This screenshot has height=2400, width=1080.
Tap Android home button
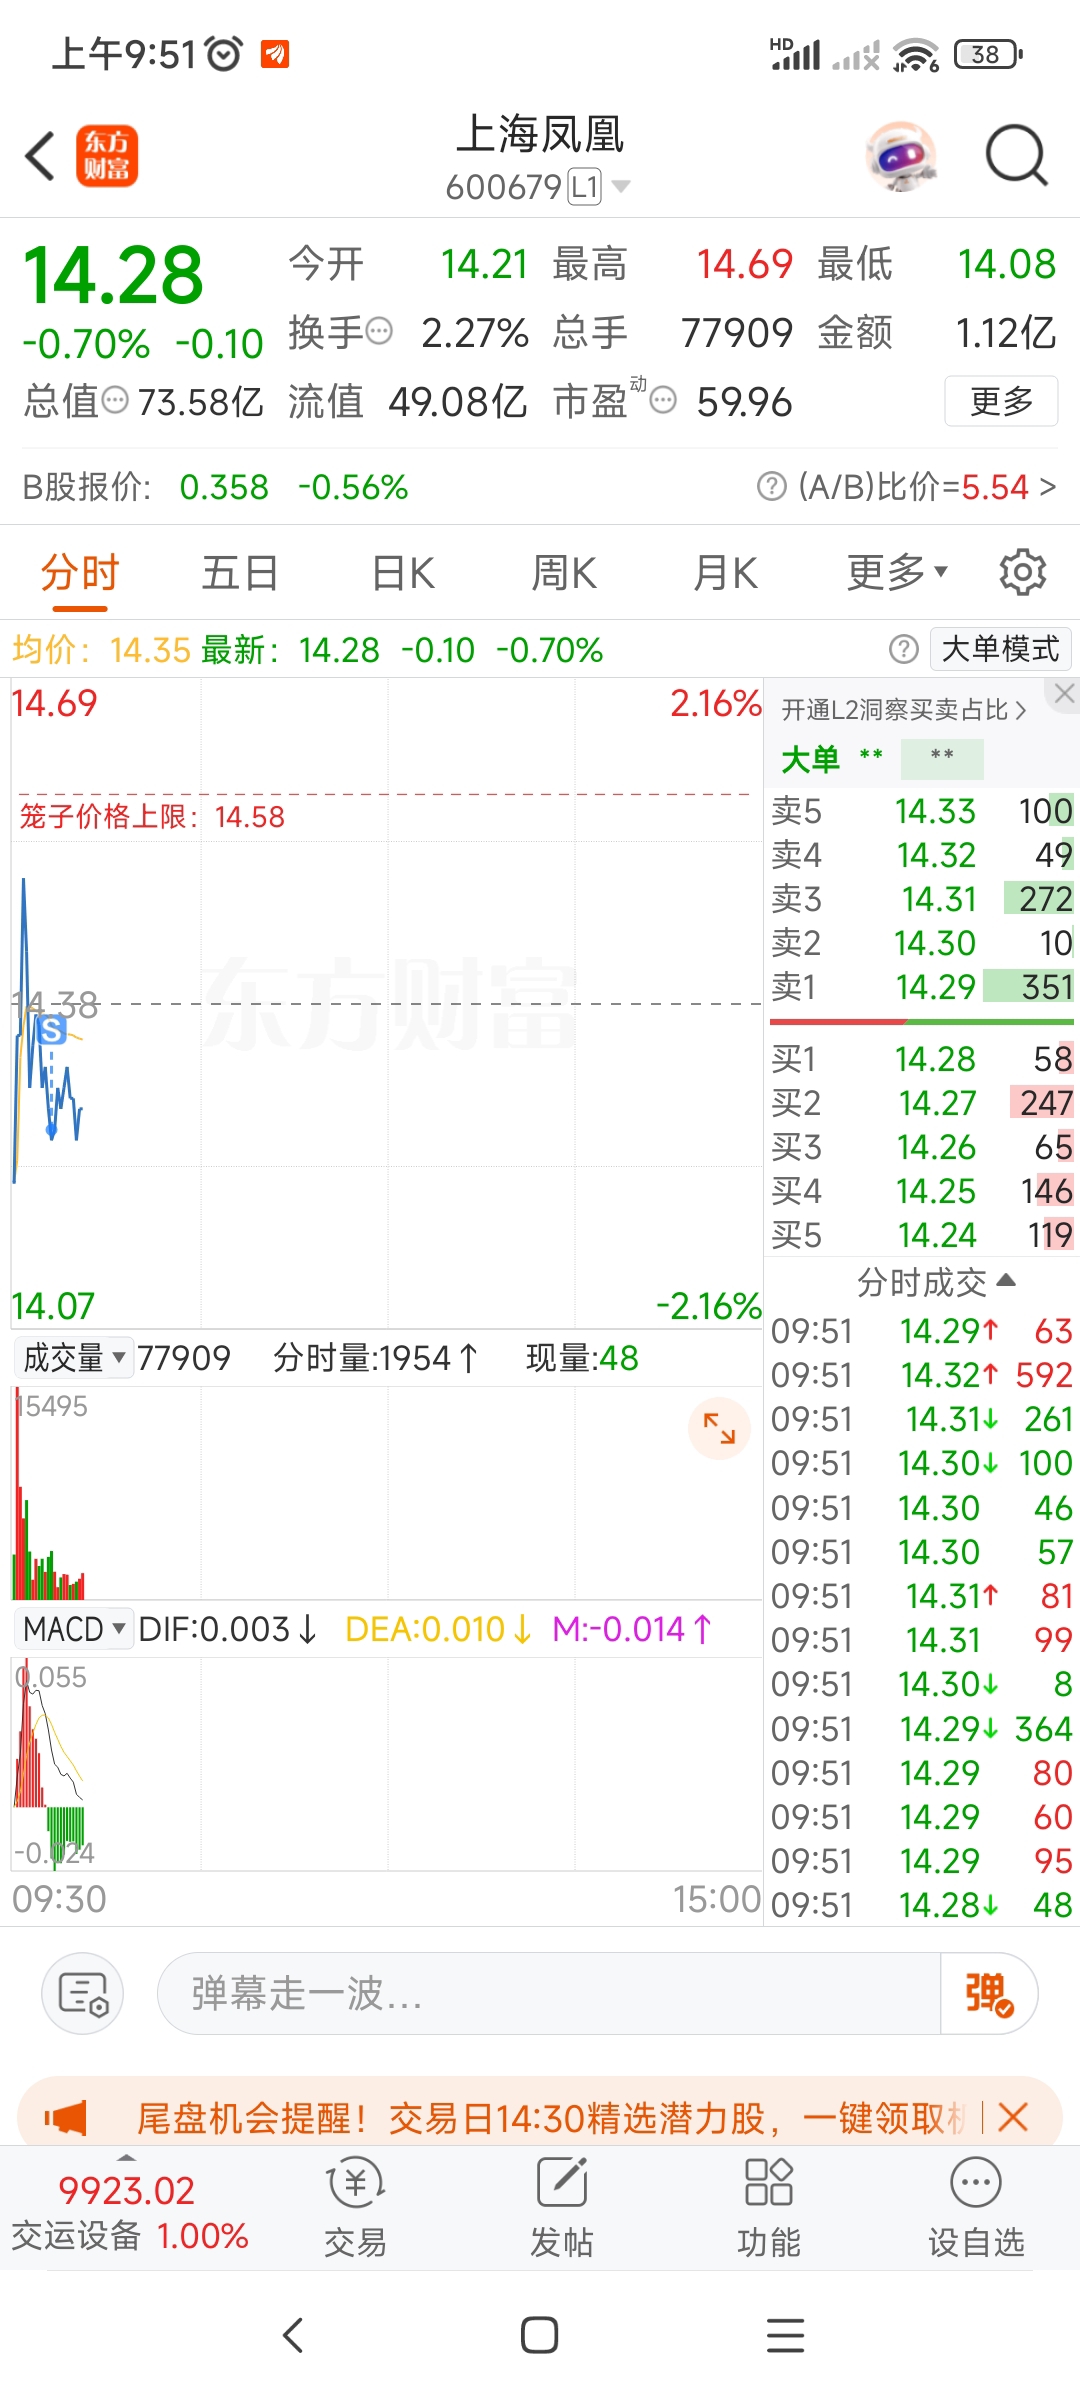[539, 2336]
